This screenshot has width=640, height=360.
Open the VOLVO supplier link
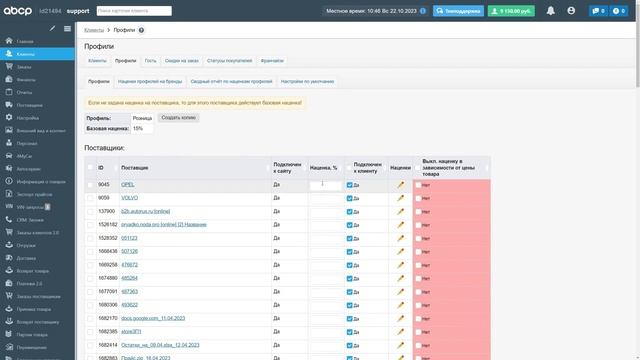tap(129, 198)
